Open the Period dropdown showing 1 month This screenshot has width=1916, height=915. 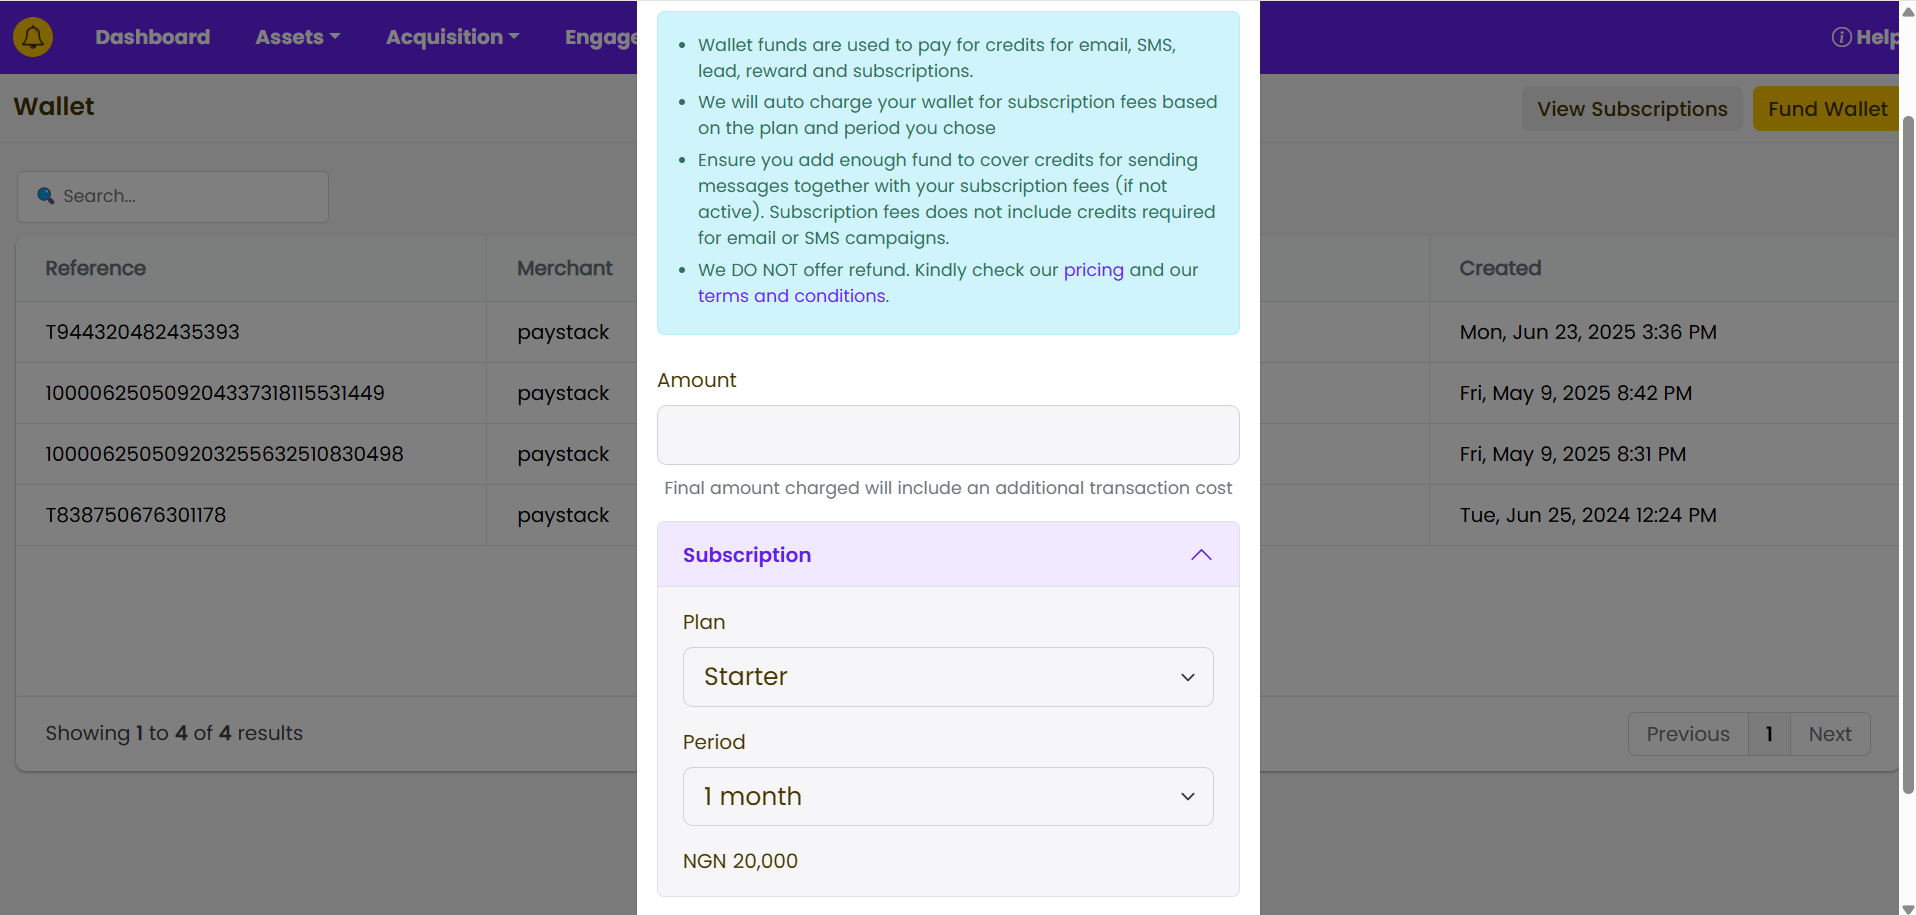click(947, 797)
